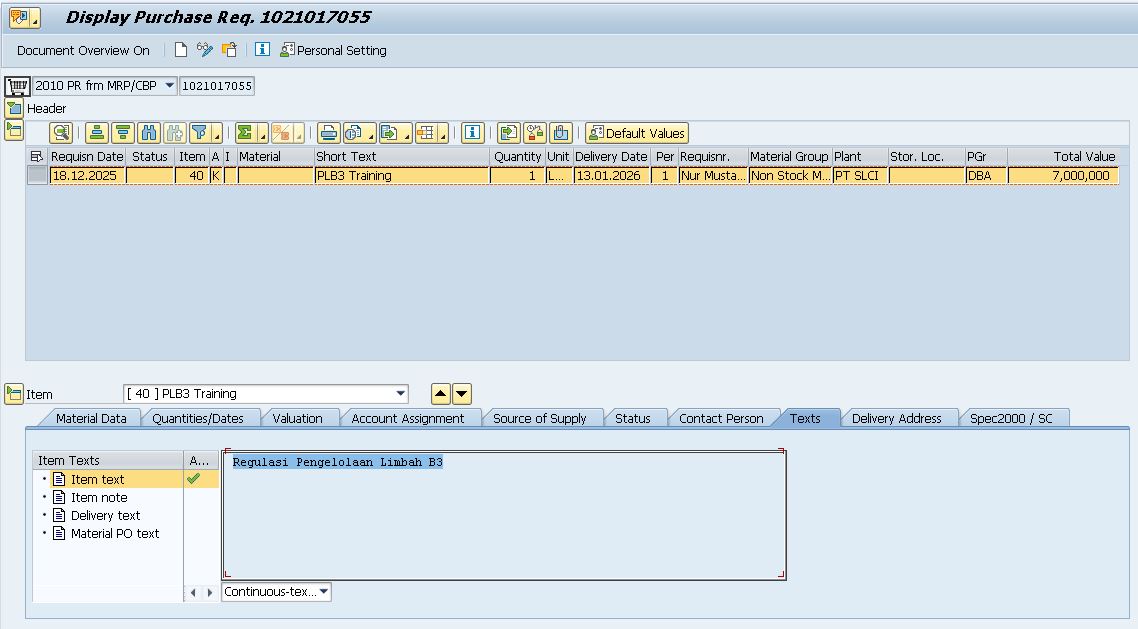Open the Delivery Address tab
This screenshot has width=1138, height=629.
click(896, 418)
